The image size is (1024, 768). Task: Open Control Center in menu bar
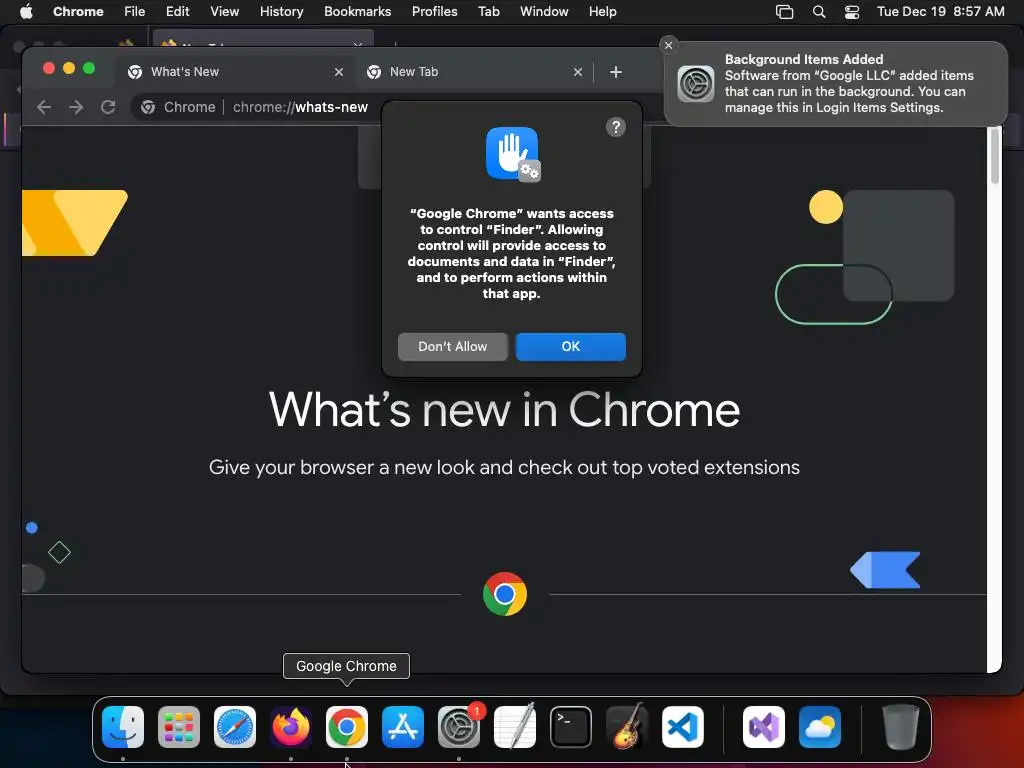(852, 12)
